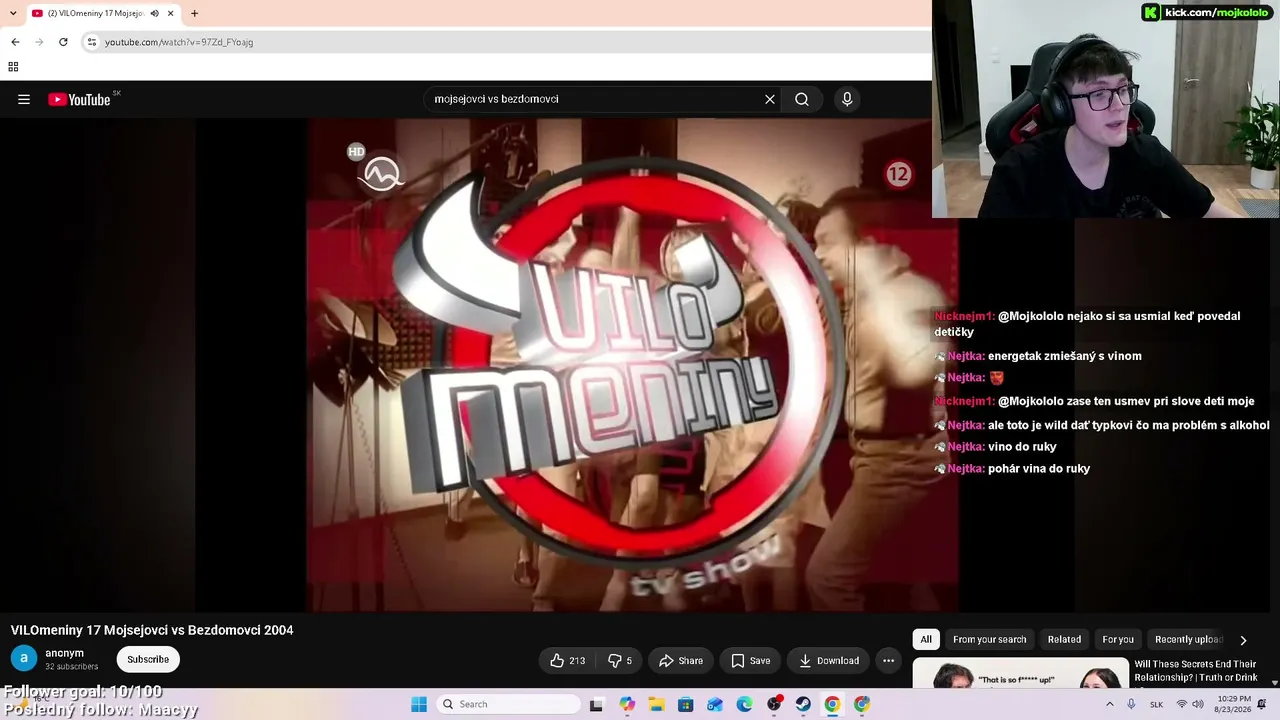
Task: Open Will These Secrets End Their Relationship video
Action: point(1195,671)
